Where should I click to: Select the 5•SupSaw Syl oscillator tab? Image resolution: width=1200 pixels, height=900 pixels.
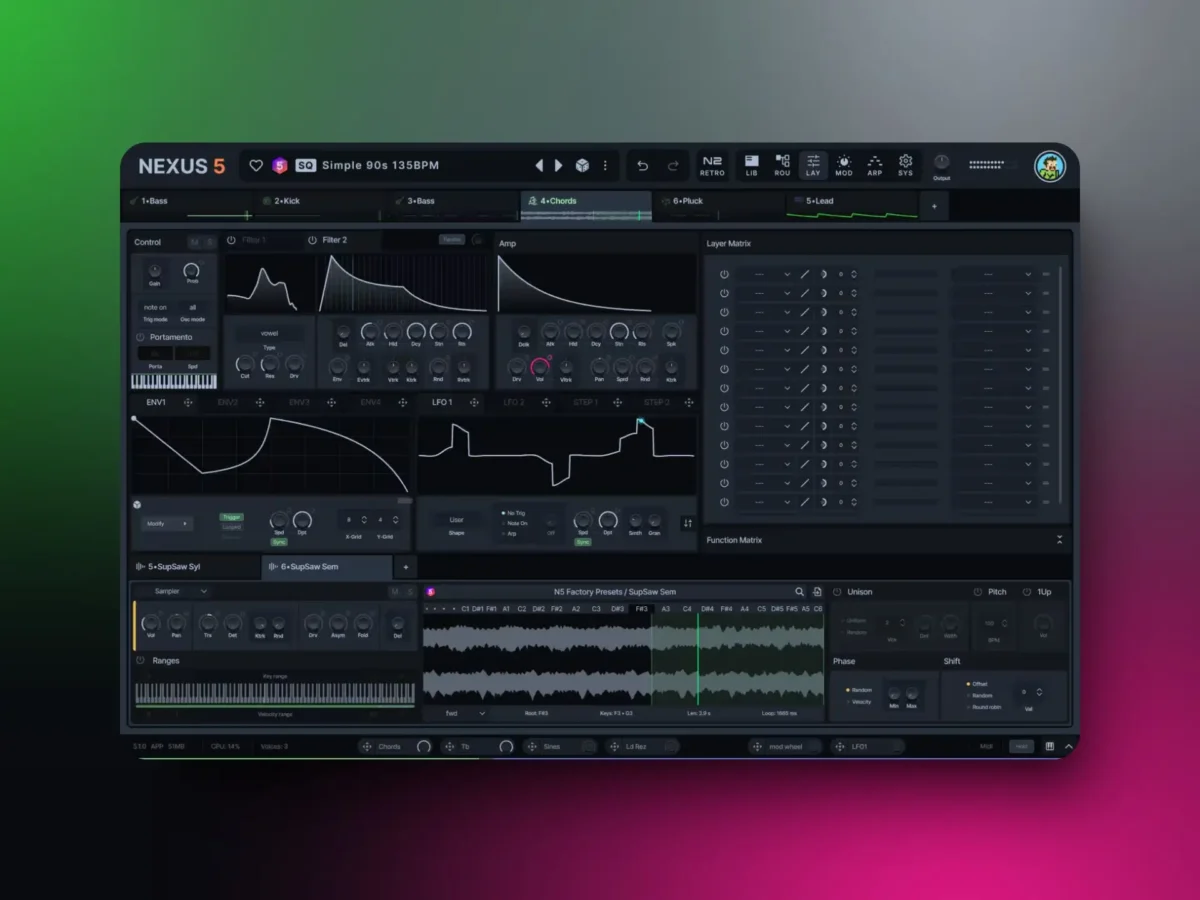click(x=196, y=567)
